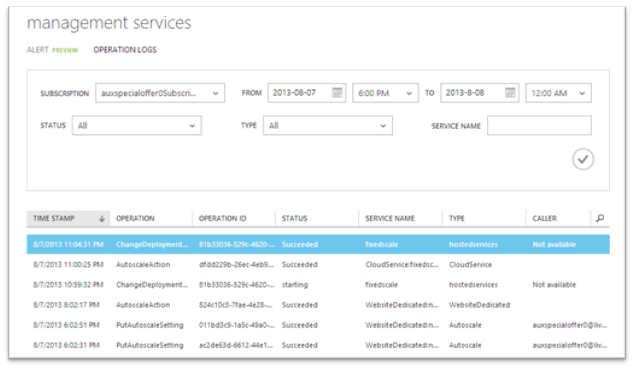This screenshot has width=633, height=368.
Task: Open the TO date calendar picker icon
Action: (x=510, y=93)
